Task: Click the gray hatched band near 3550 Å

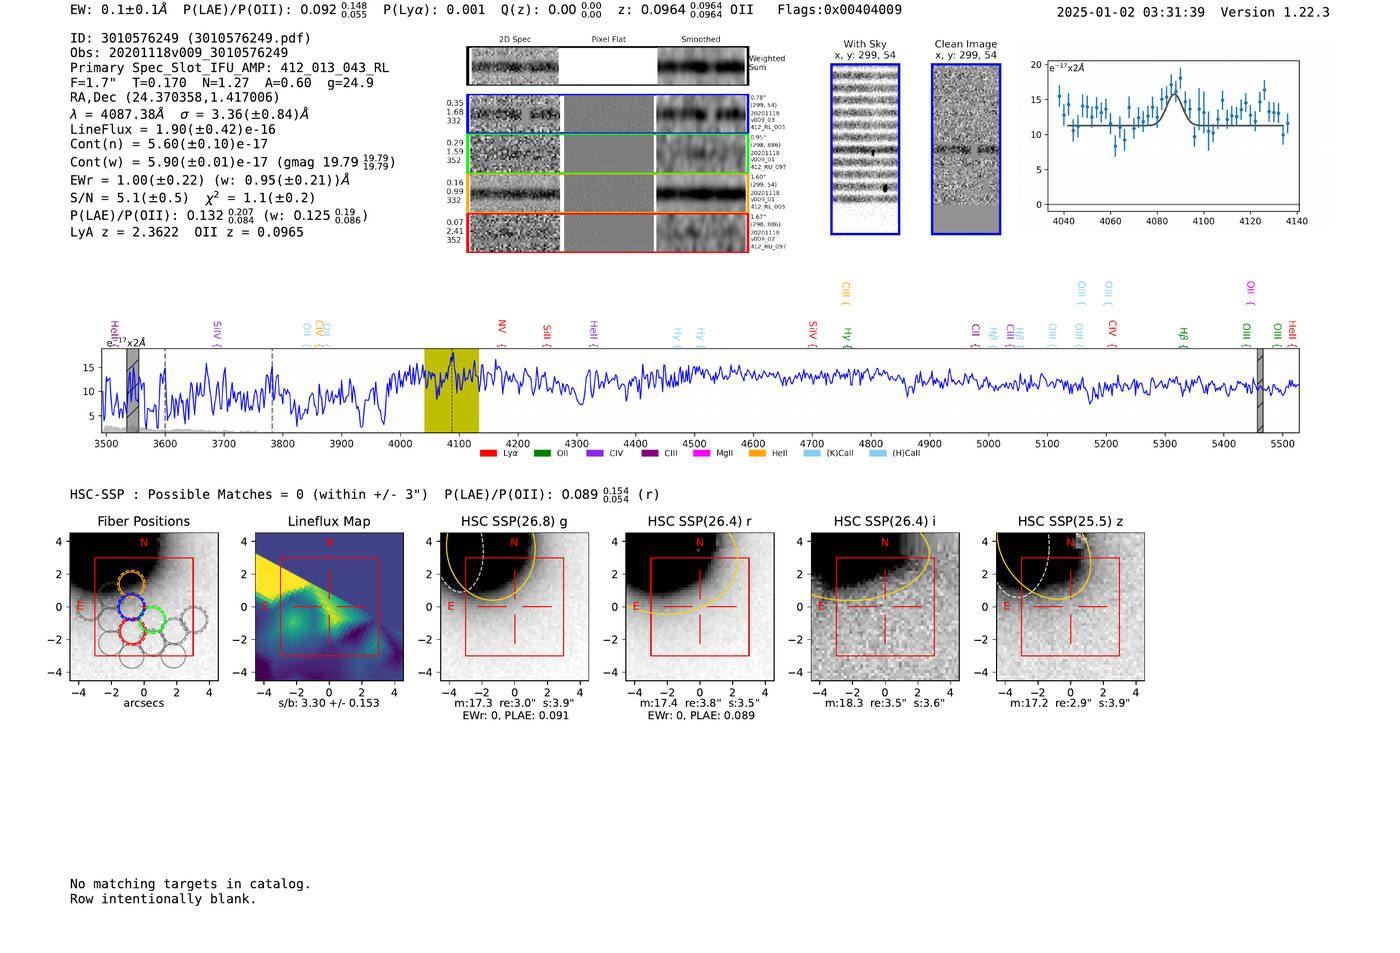Action: tap(133, 391)
